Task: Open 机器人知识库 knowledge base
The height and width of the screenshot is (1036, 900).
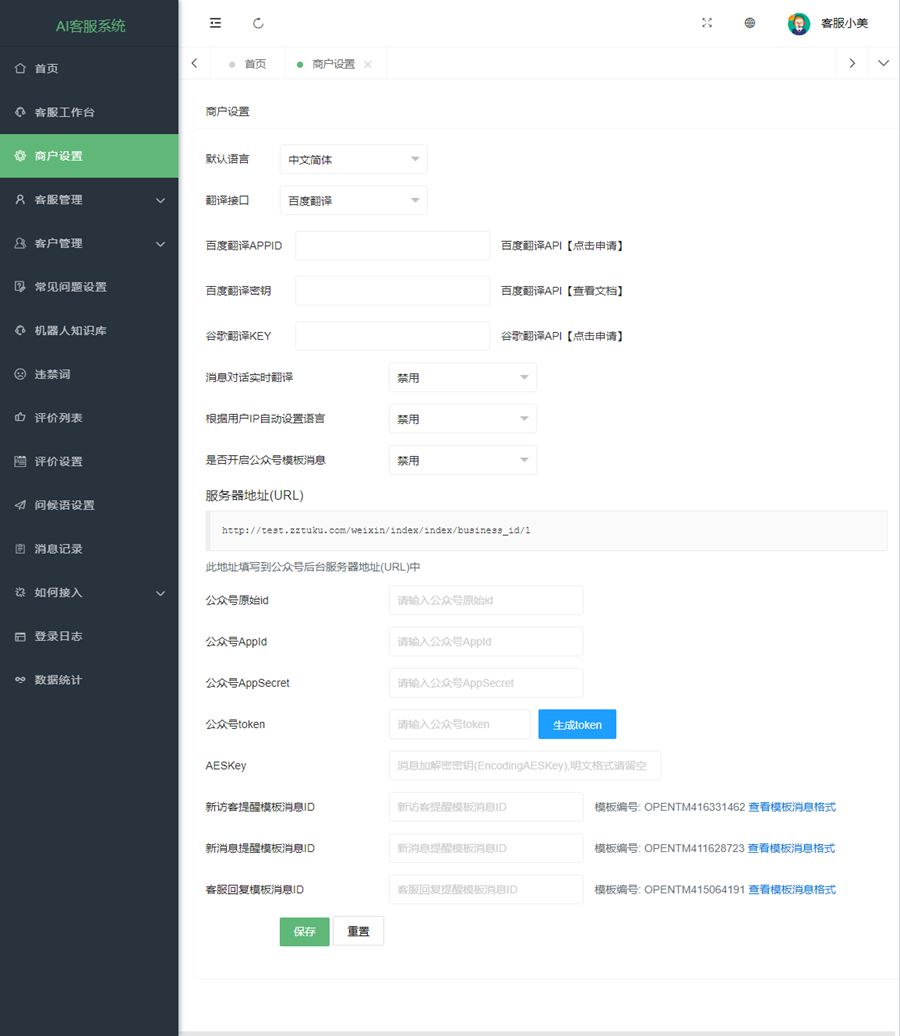Action: click(x=67, y=330)
